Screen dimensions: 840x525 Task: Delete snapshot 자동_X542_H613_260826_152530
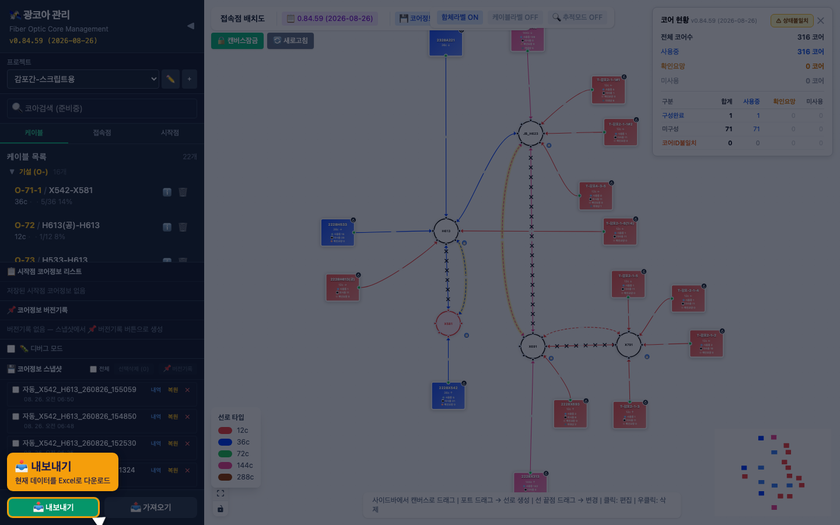[x=187, y=444]
